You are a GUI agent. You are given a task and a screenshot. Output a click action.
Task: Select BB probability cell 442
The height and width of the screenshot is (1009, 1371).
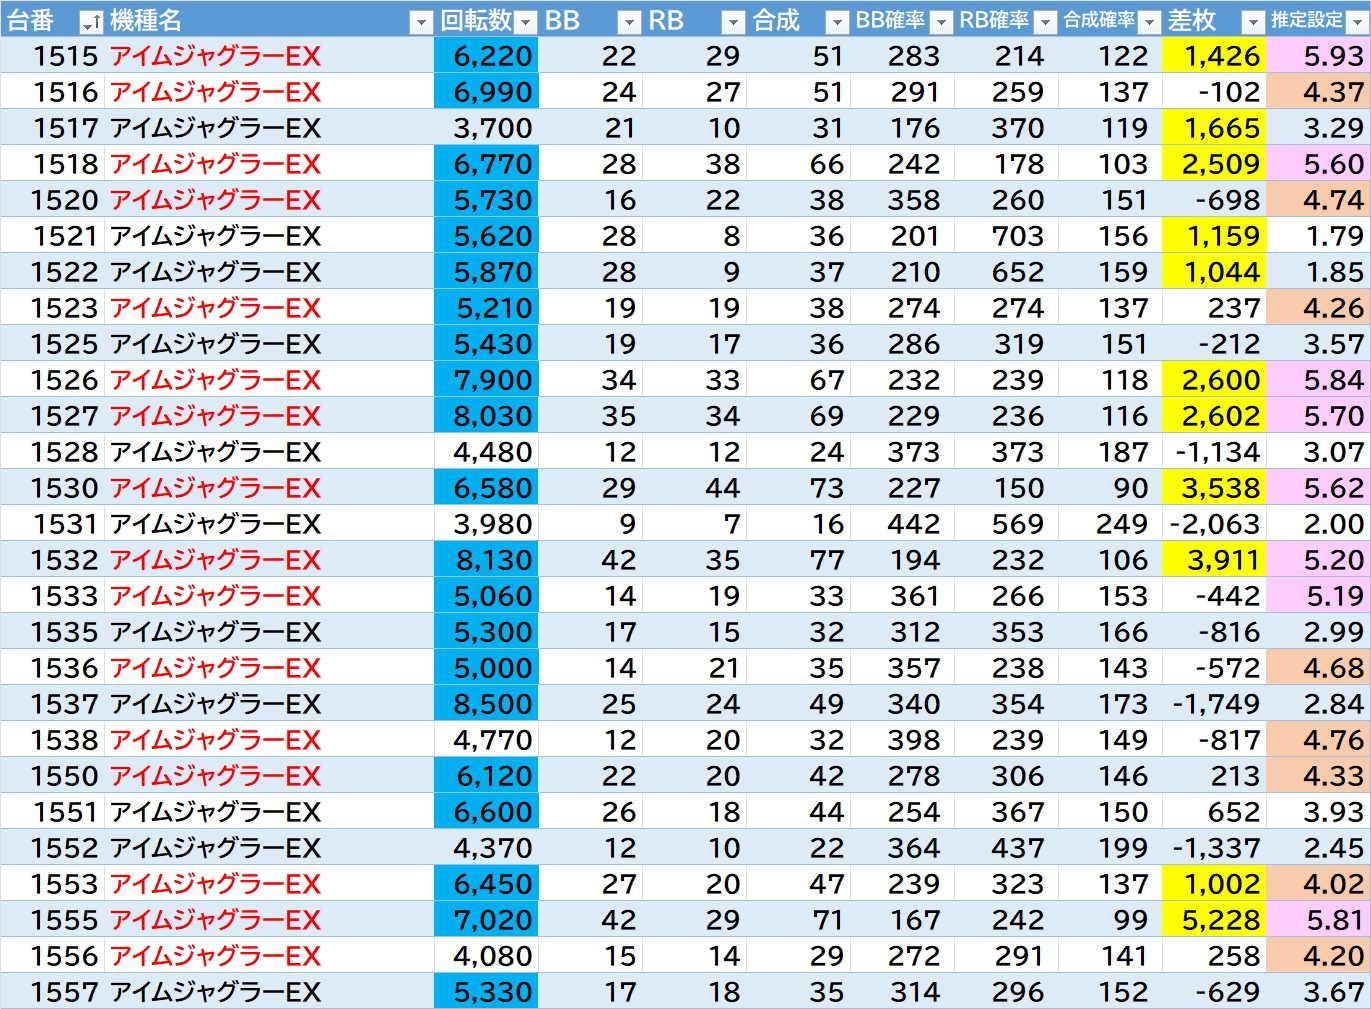pos(902,524)
